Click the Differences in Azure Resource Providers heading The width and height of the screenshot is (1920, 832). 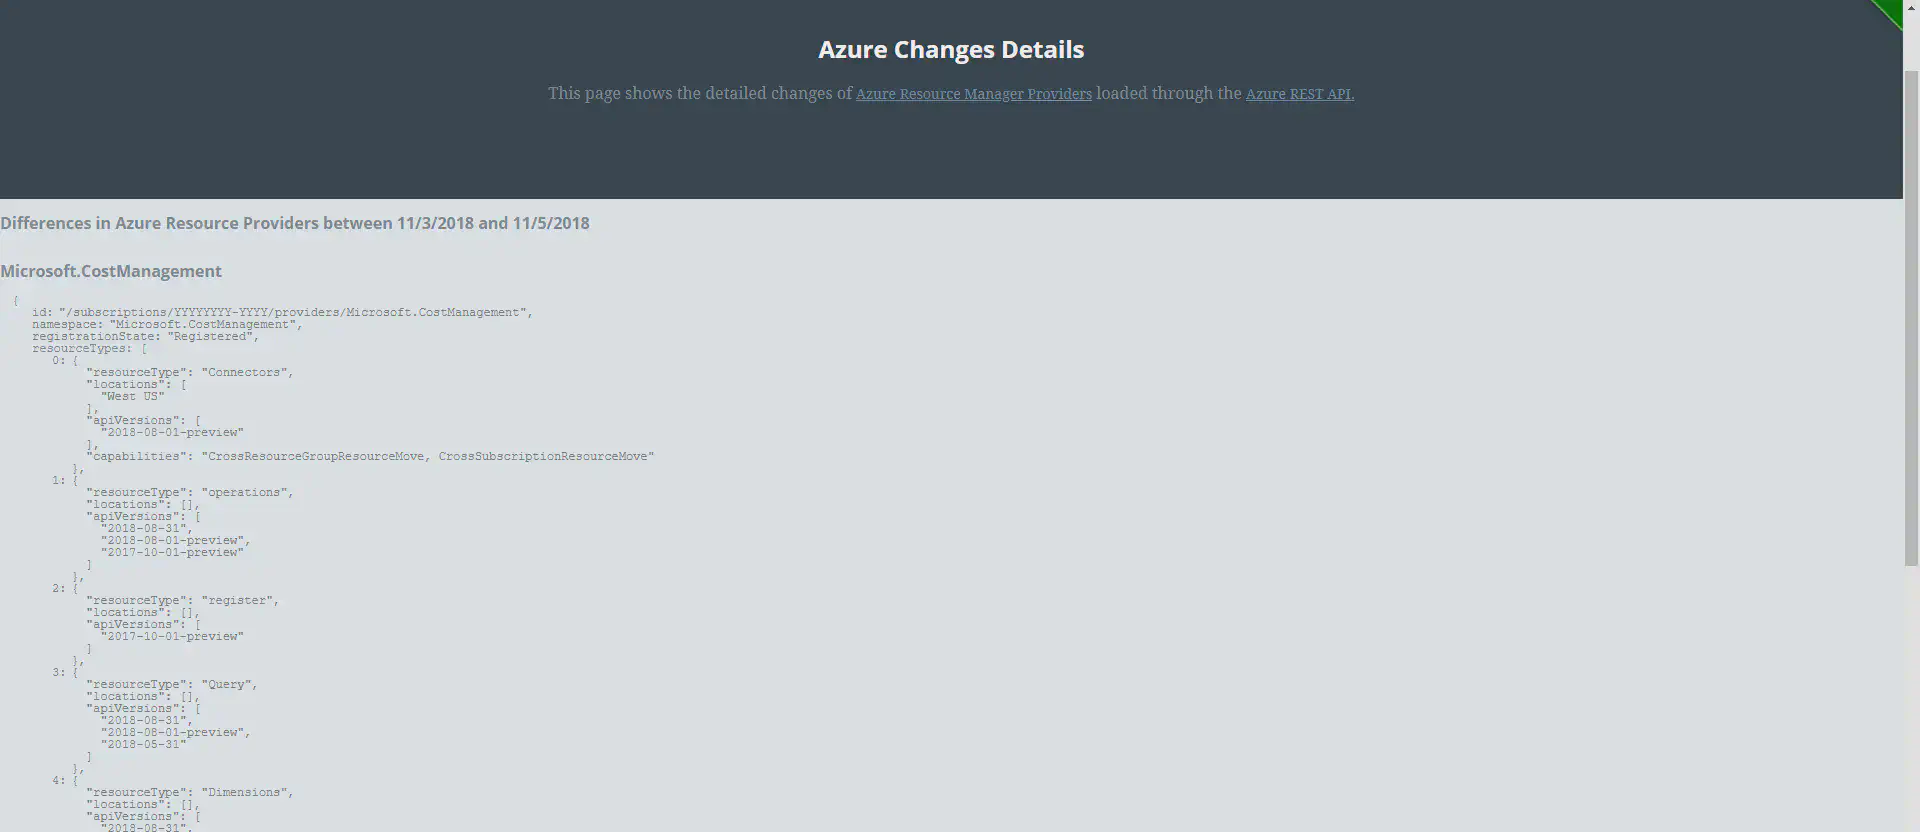pos(295,223)
